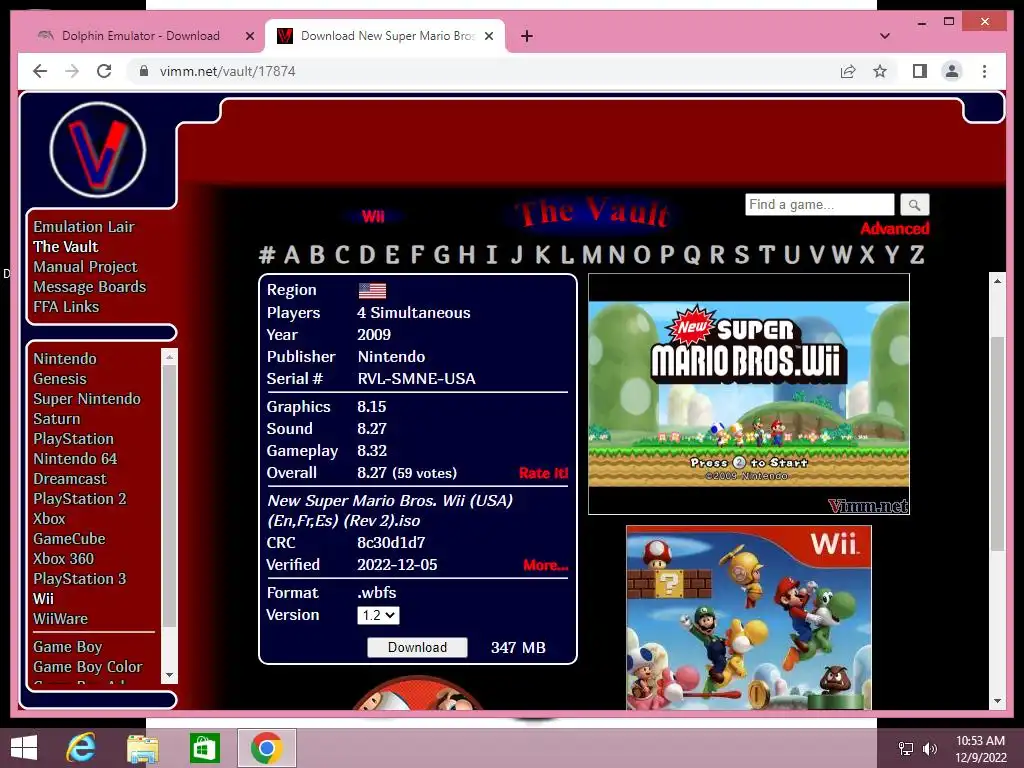View site info via padlock icon
This screenshot has height=768, width=1024.
tap(144, 71)
